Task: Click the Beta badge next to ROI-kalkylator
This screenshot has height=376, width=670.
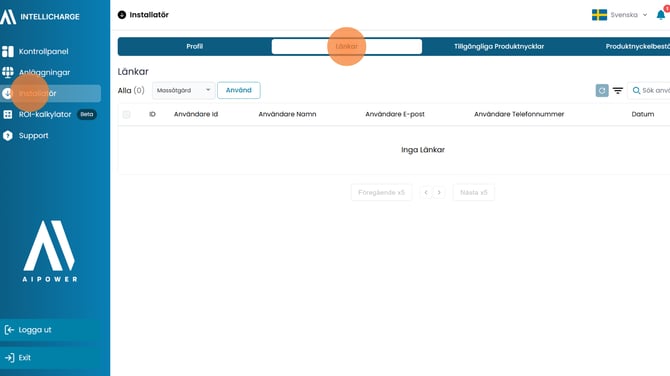Action: pos(87,114)
